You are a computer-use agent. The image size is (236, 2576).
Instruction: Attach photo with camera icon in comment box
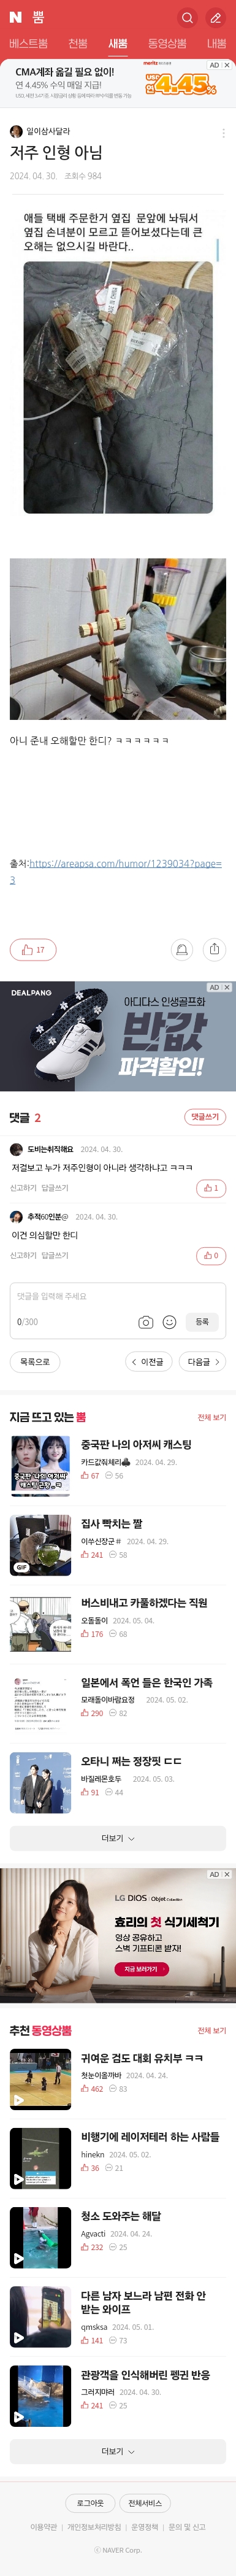(145, 1322)
